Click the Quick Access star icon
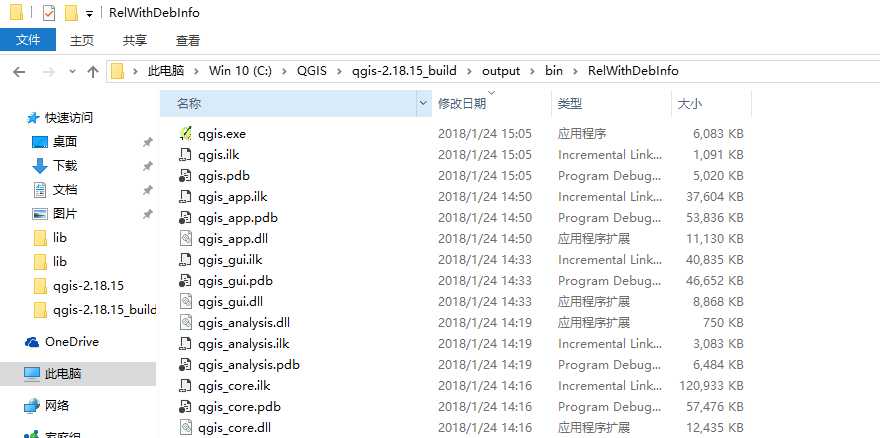Viewport: 880px width, 438px height. [33, 118]
